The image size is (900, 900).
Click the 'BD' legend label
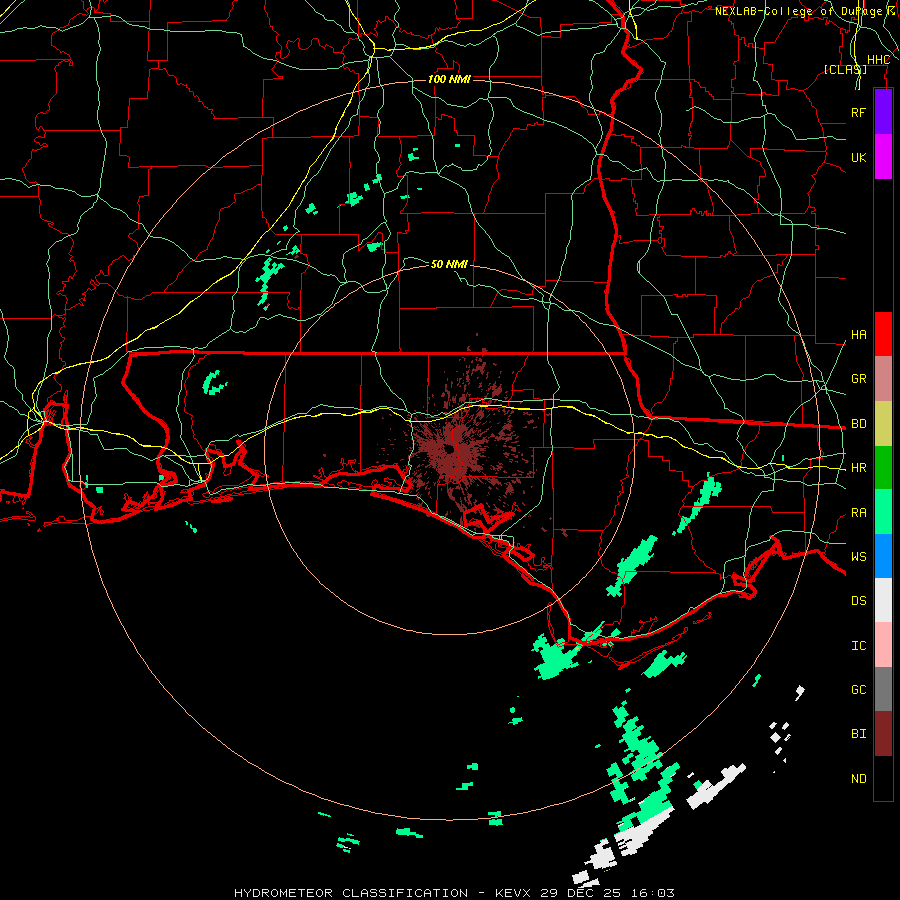click(858, 424)
